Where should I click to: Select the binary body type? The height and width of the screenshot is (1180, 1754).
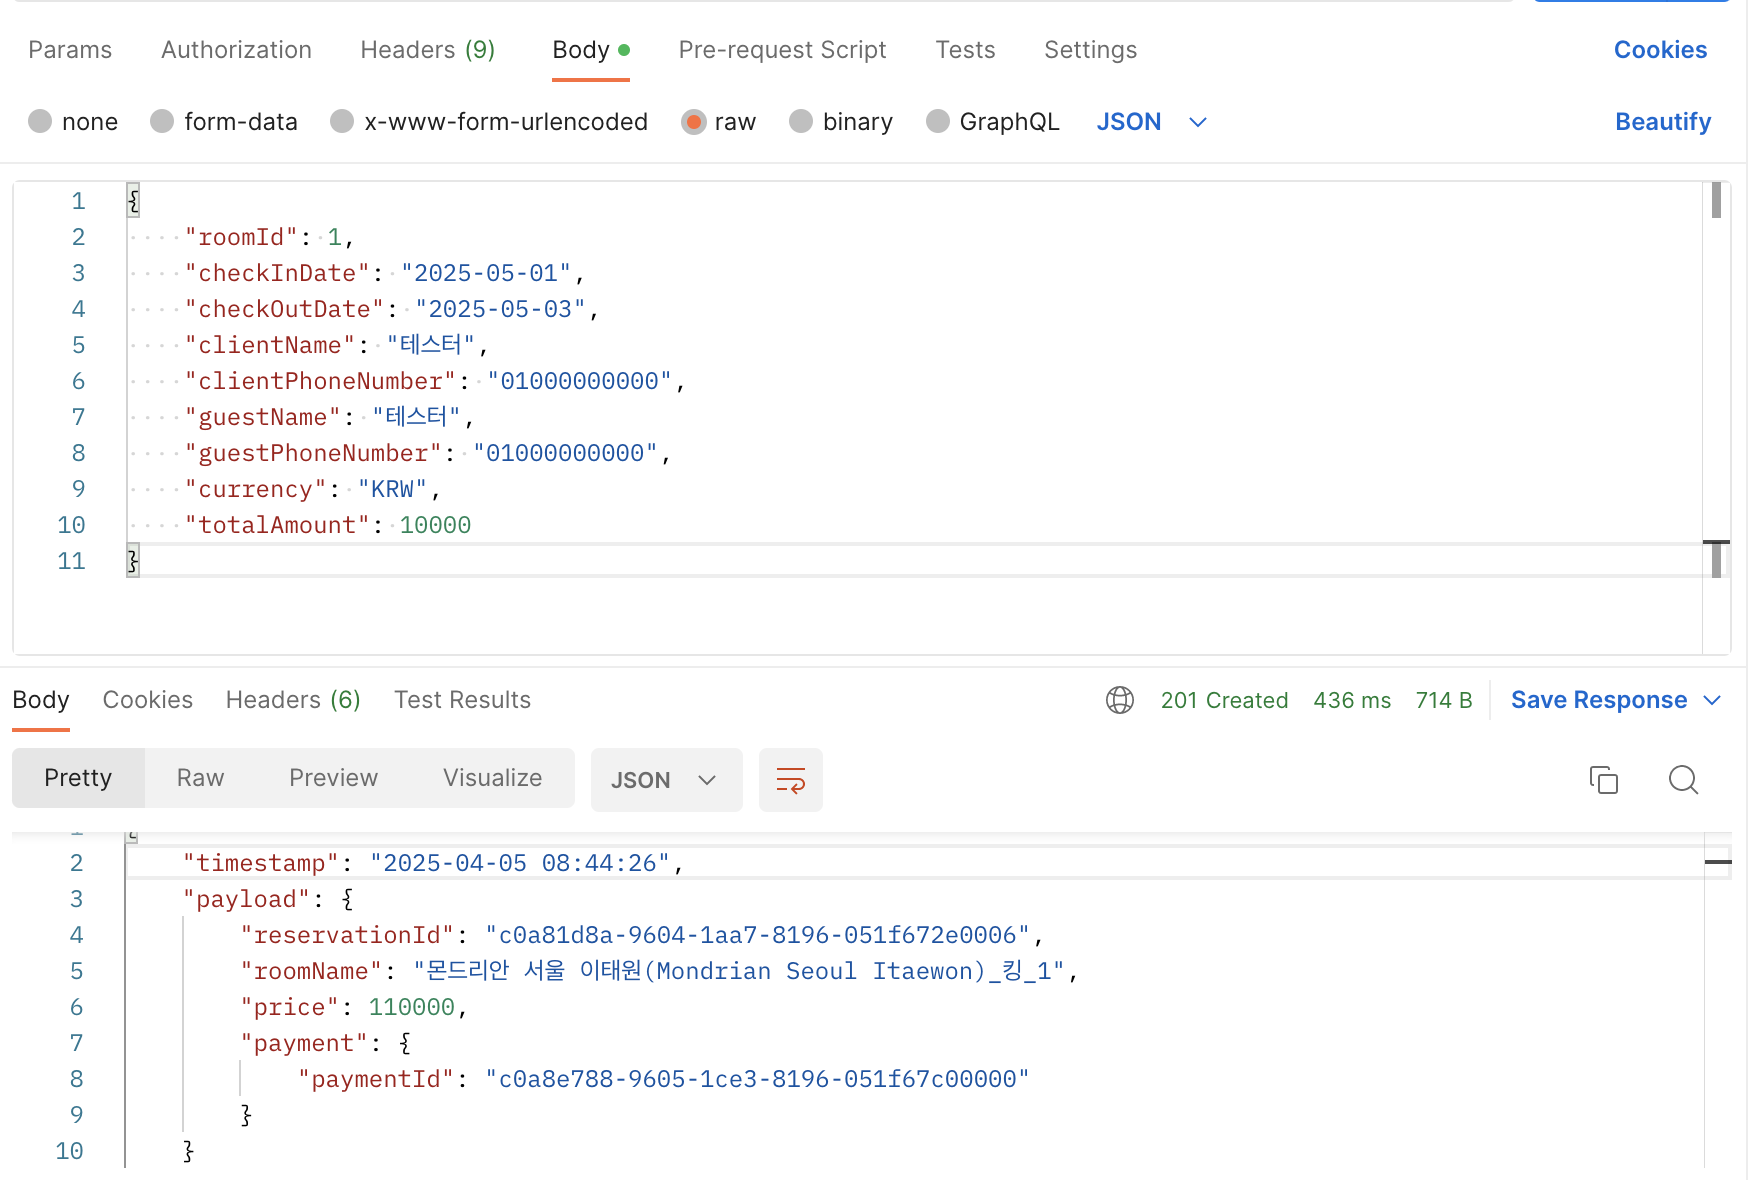(841, 122)
